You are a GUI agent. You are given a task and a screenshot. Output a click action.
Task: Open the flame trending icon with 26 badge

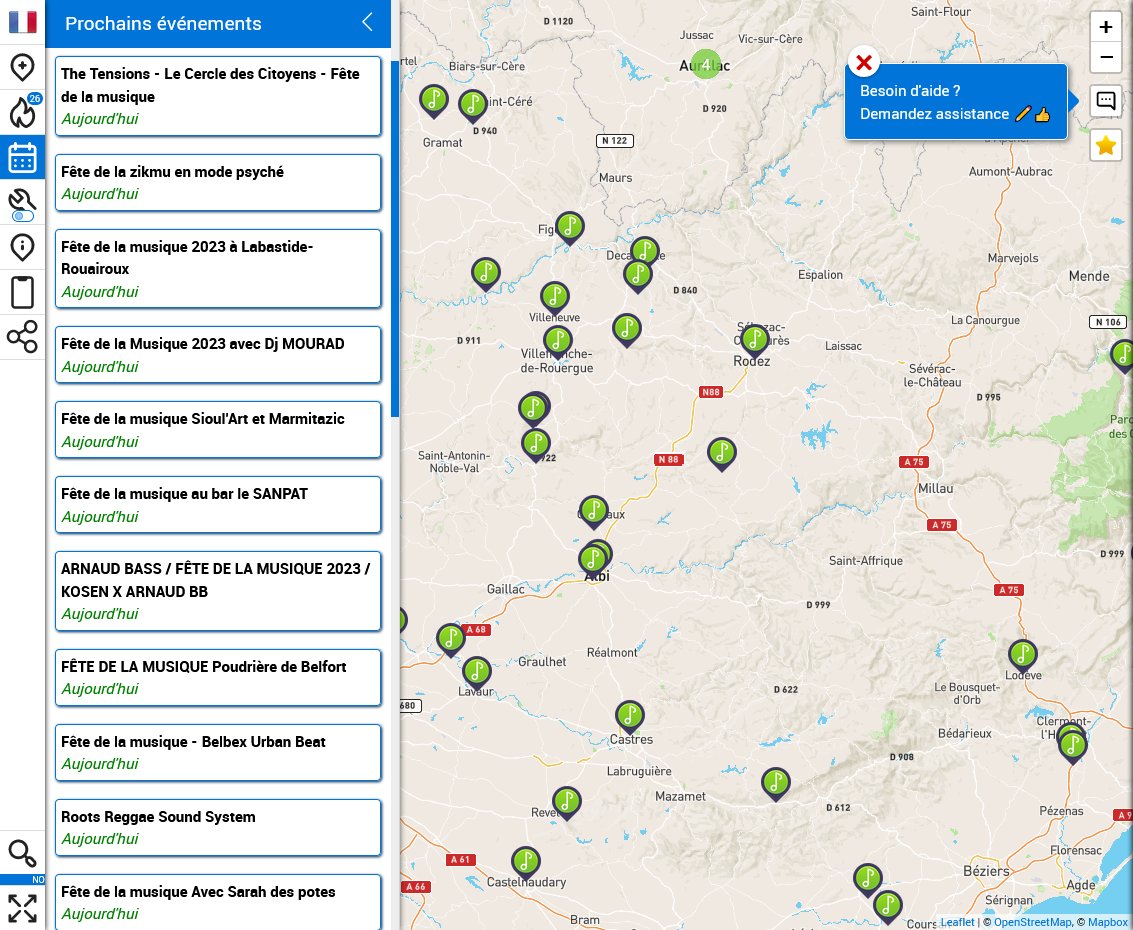(22, 112)
